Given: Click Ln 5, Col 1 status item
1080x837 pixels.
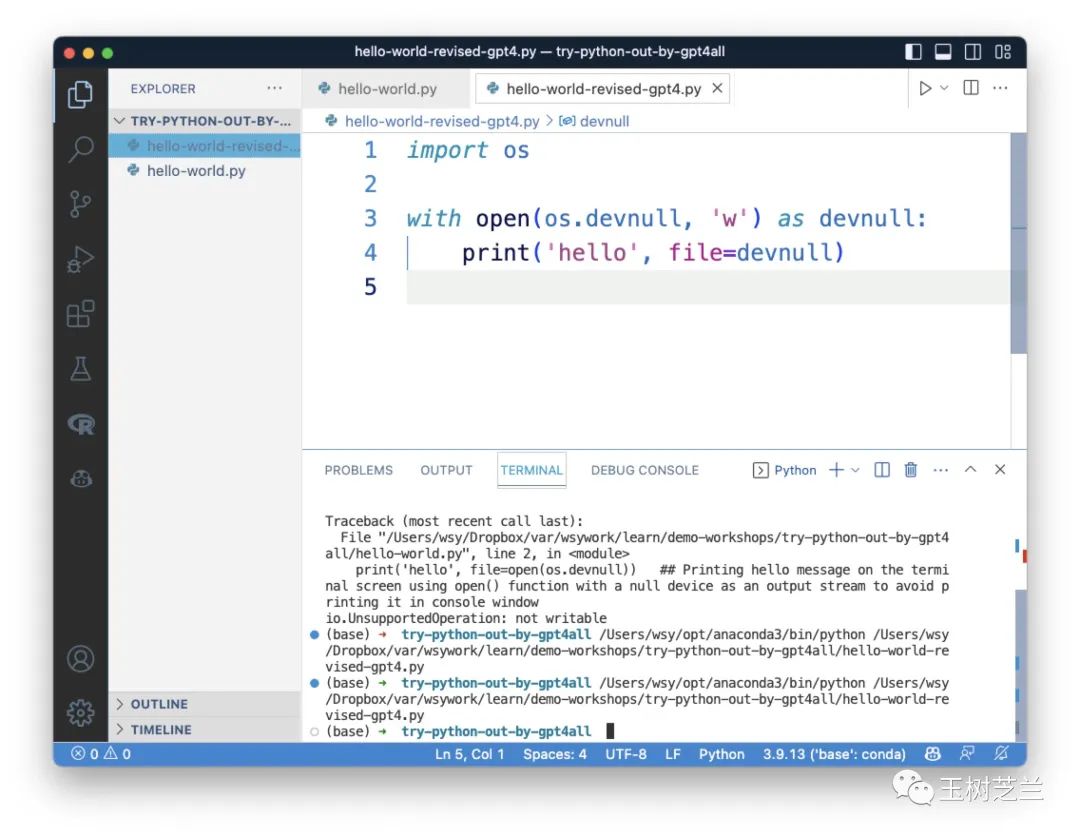Looking at the screenshot, I should pos(469,754).
